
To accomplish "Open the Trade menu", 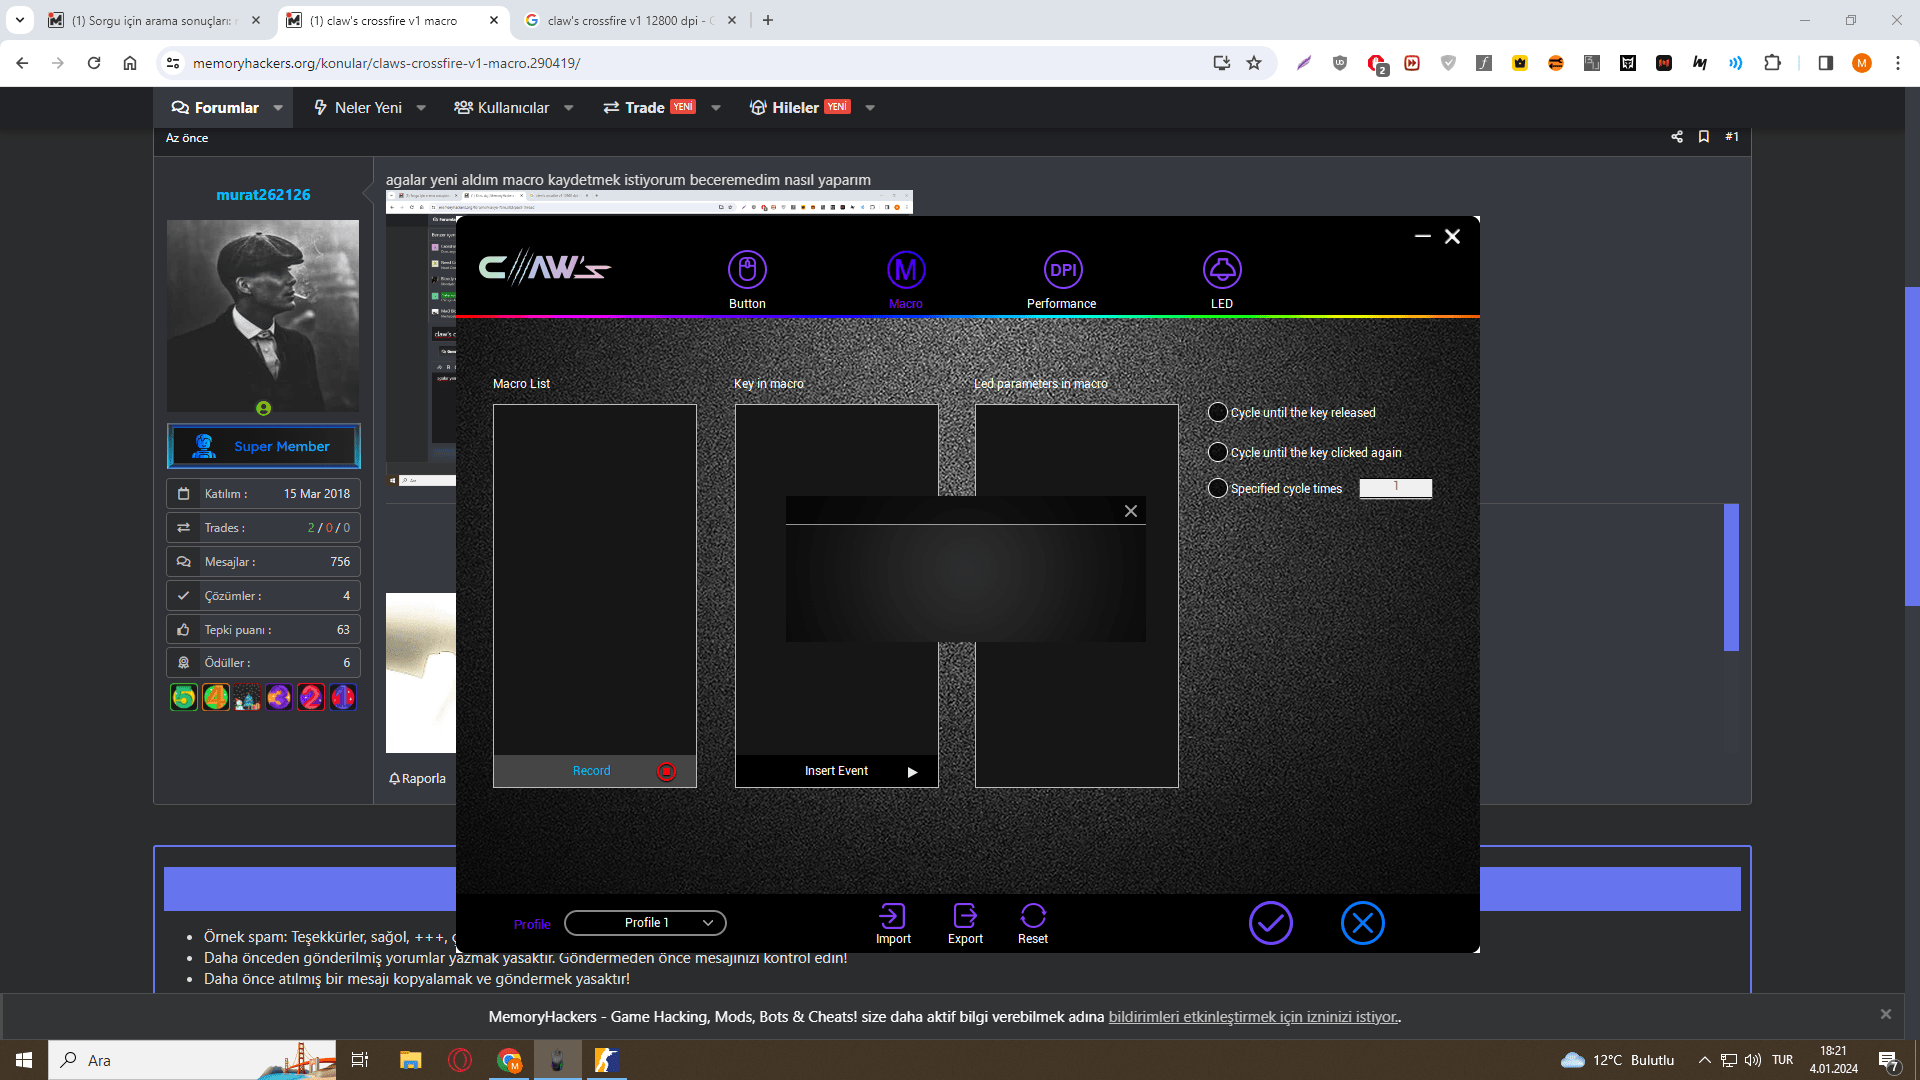I will 649,107.
